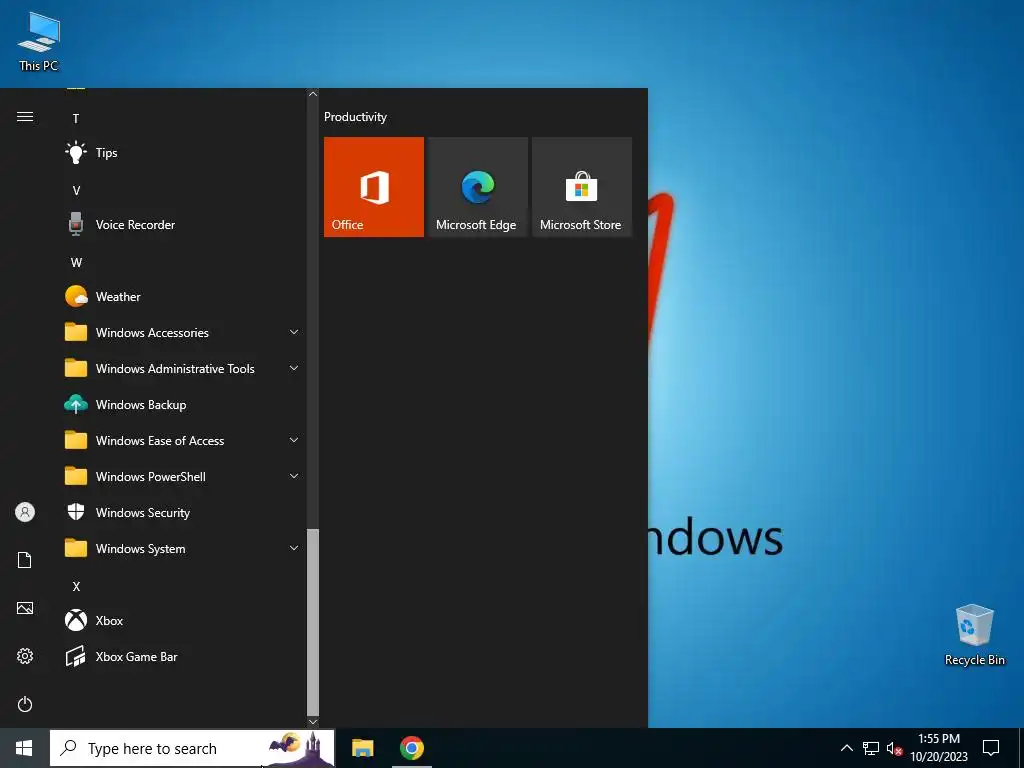Open Google Chrome from the taskbar

click(x=411, y=748)
